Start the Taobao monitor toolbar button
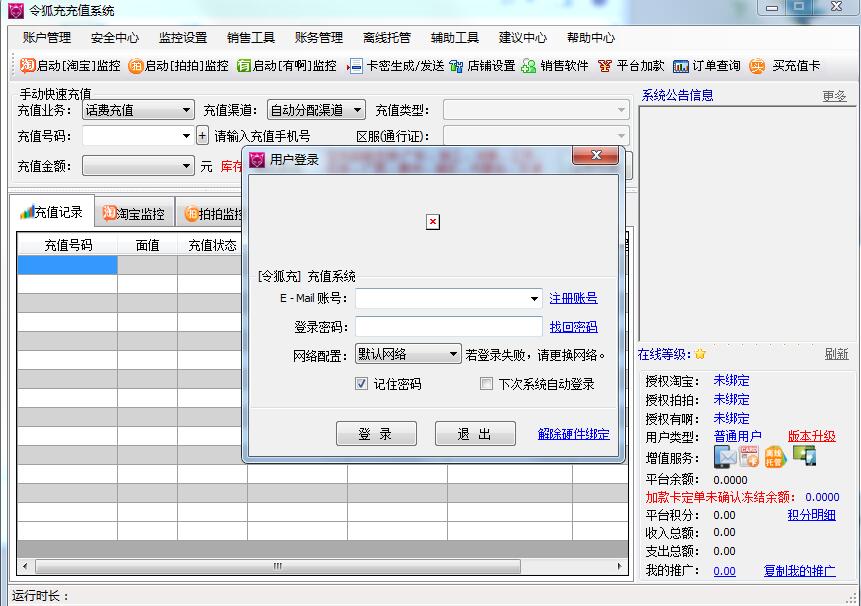 coord(70,66)
